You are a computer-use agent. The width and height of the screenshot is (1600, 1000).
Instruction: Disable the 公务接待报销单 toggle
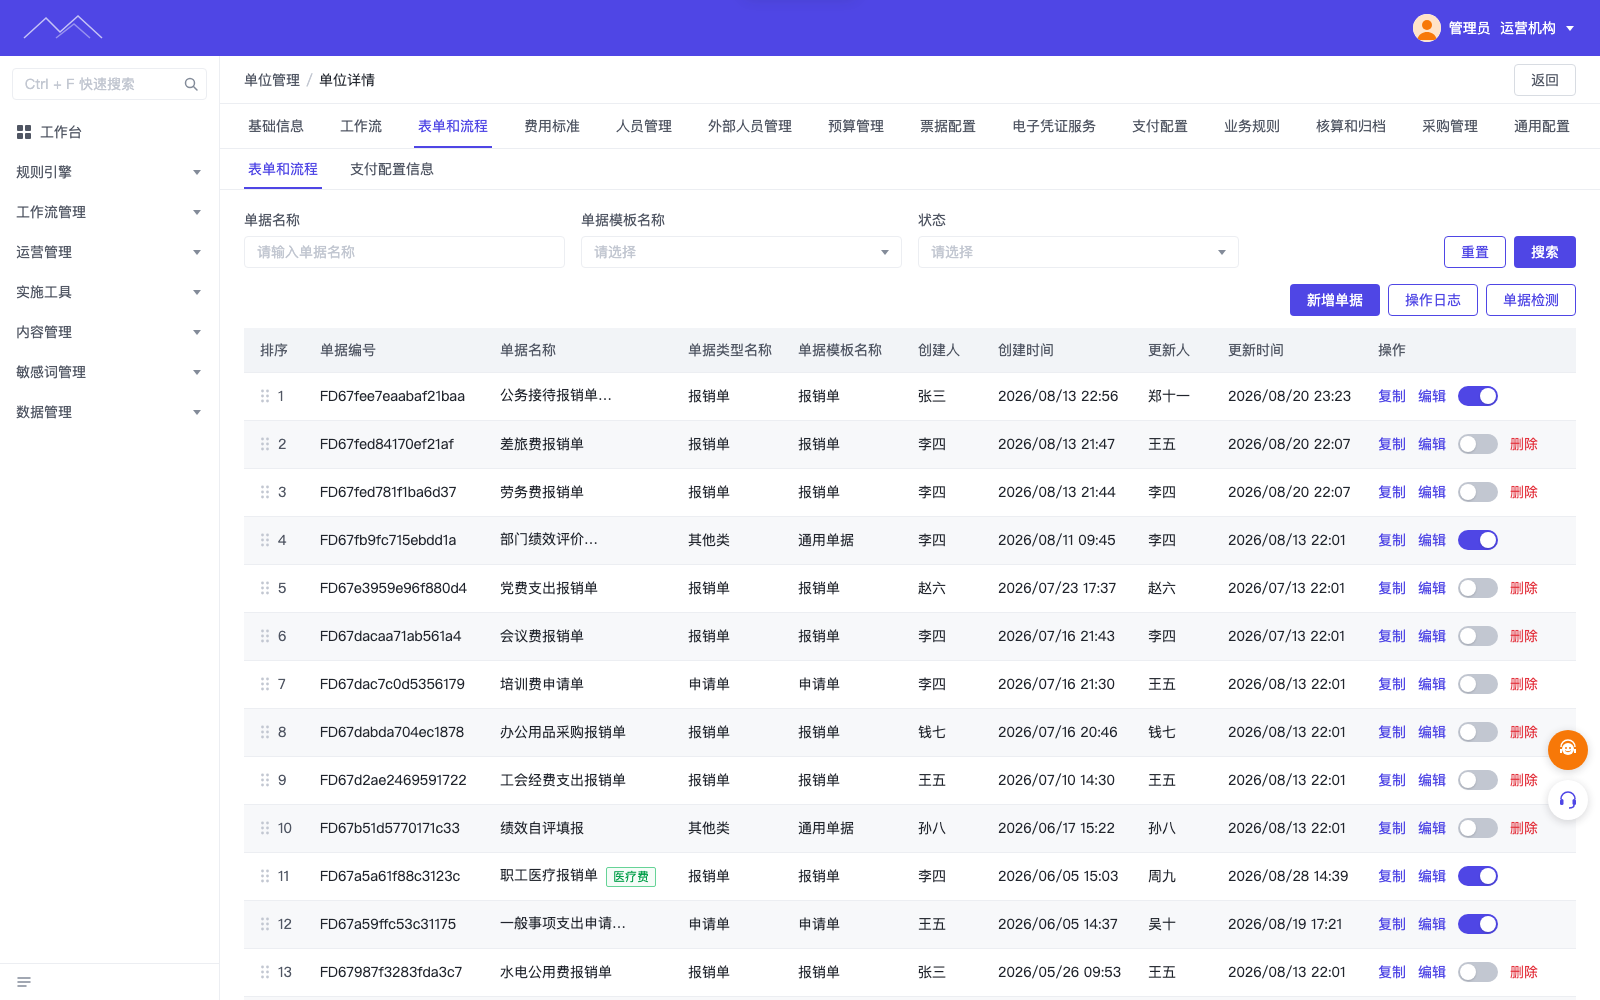coord(1477,396)
